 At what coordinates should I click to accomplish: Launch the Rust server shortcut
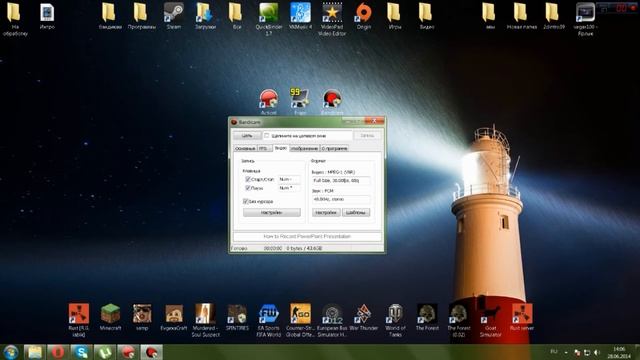tap(522, 317)
